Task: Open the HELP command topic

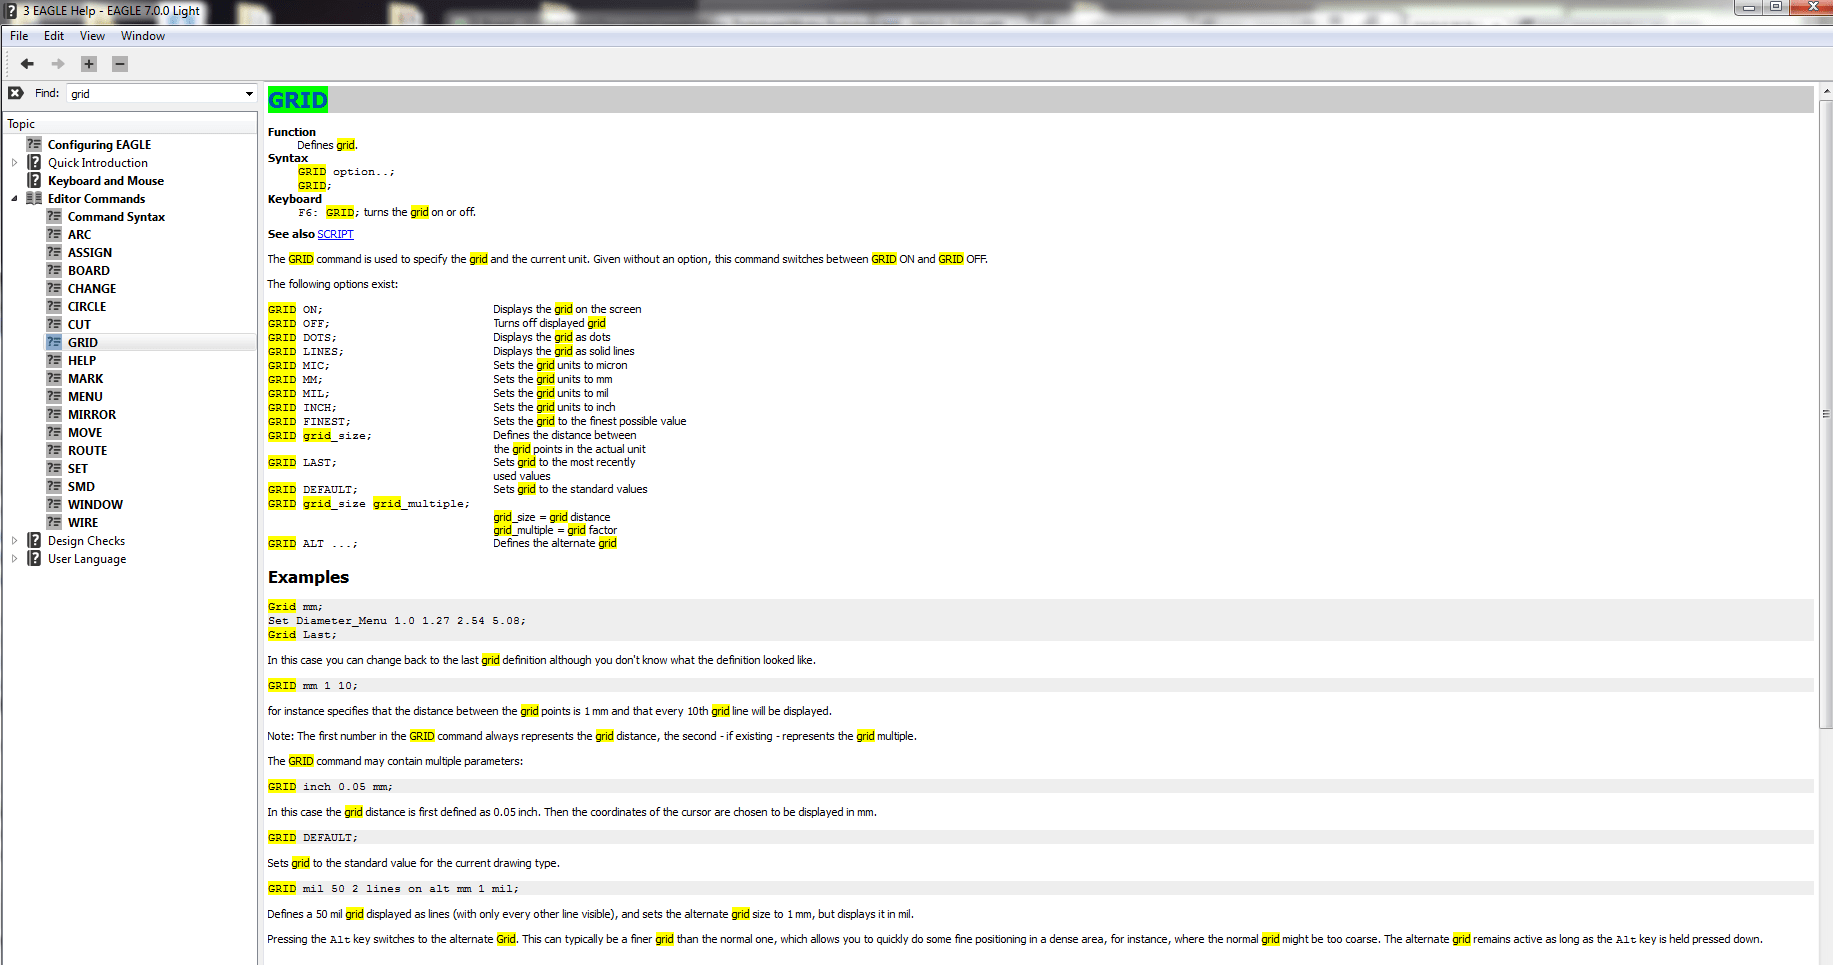Action: coord(82,361)
